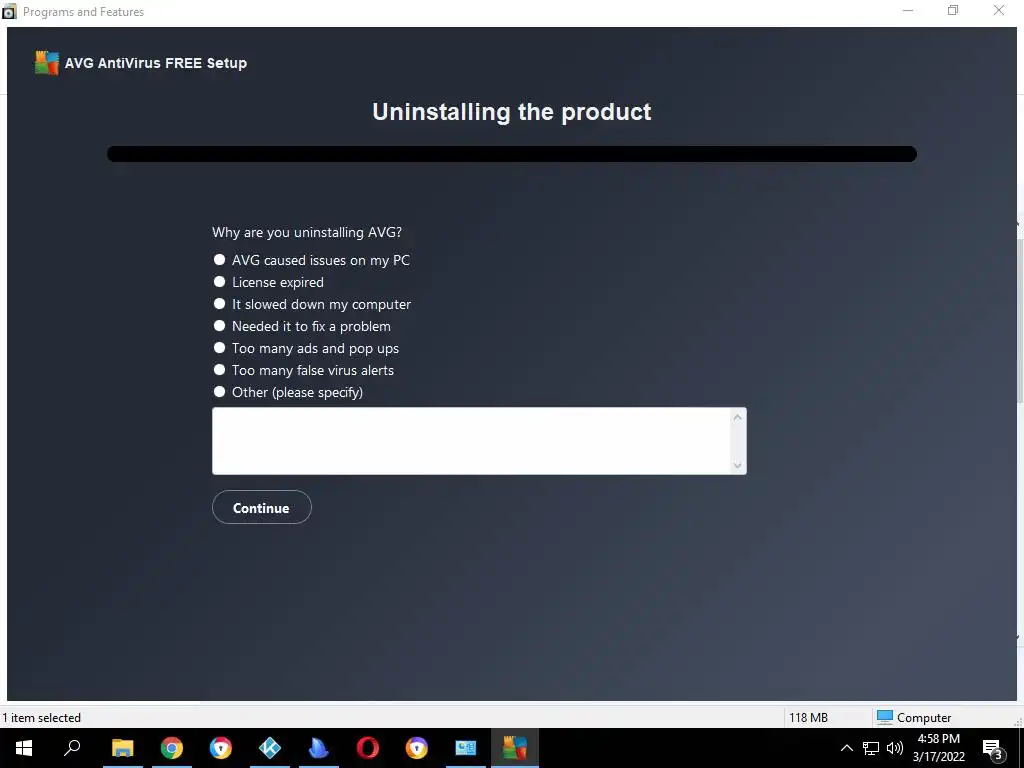Image resolution: width=1024 pixels, height=768 pixels.
Task: Select 'Needed it to fix a problem'
Action: tap(219, 326)
